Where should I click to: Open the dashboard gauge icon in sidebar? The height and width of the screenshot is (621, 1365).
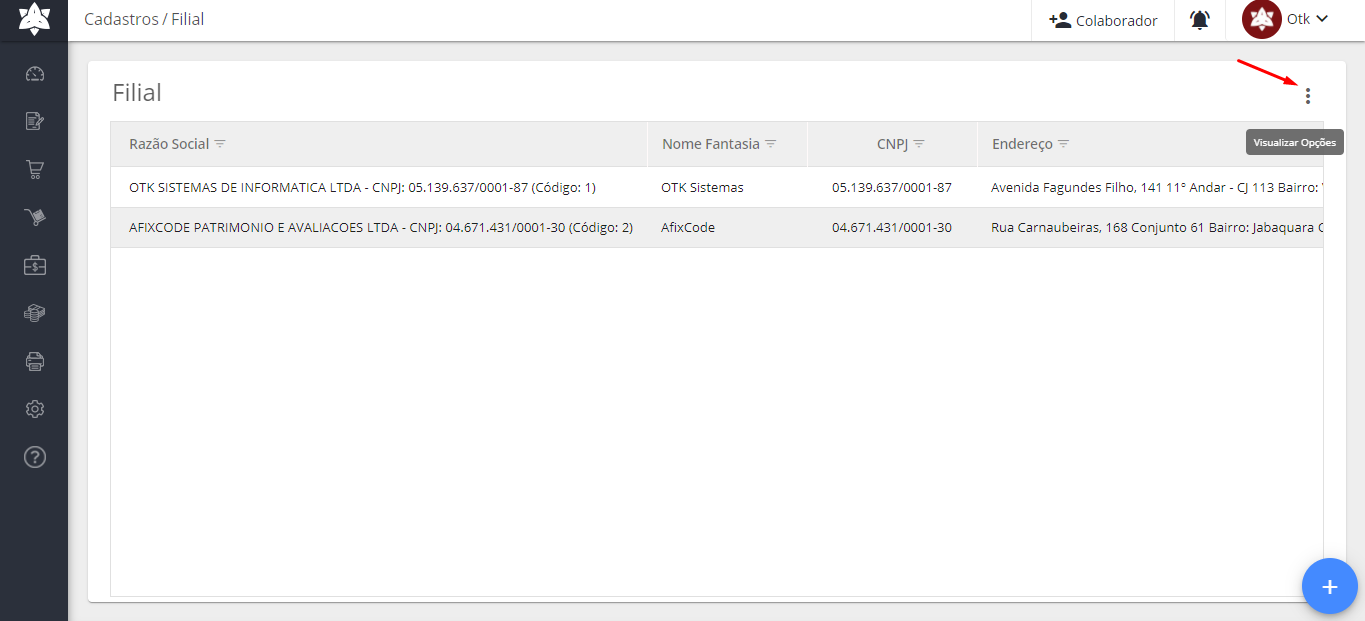point(35,73)
